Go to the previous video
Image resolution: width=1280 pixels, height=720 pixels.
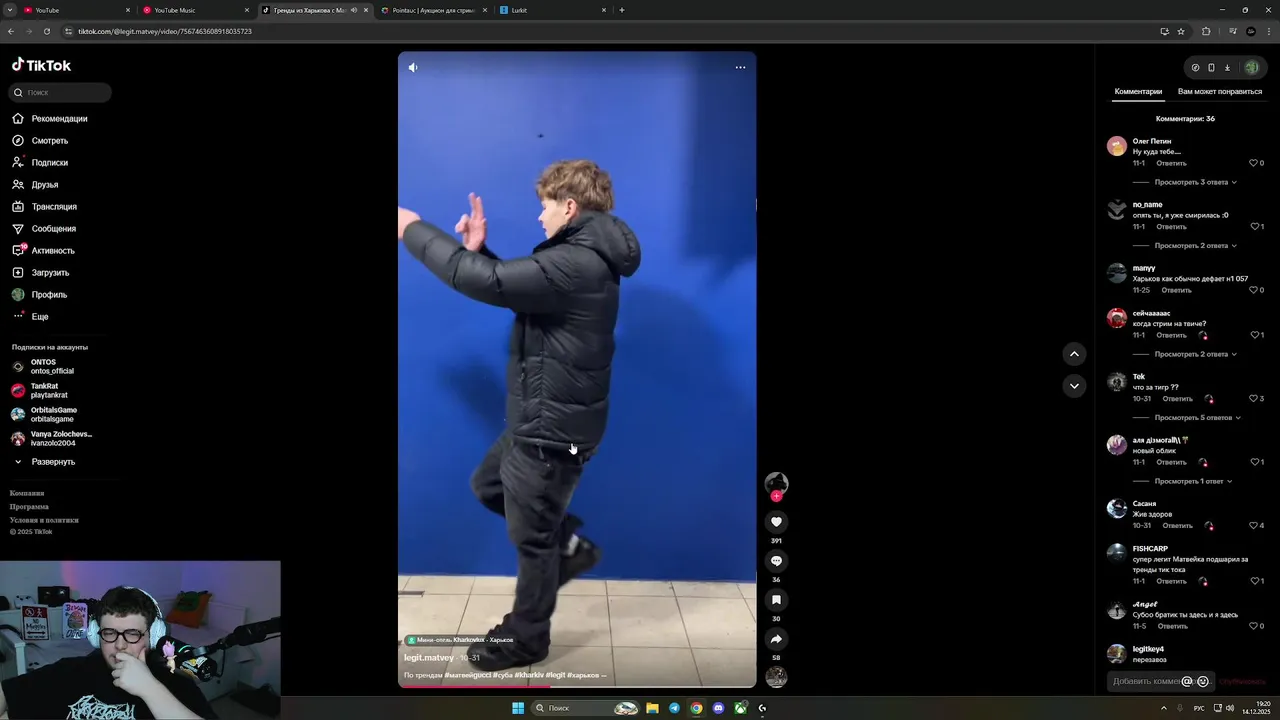tap(1074, 353)
